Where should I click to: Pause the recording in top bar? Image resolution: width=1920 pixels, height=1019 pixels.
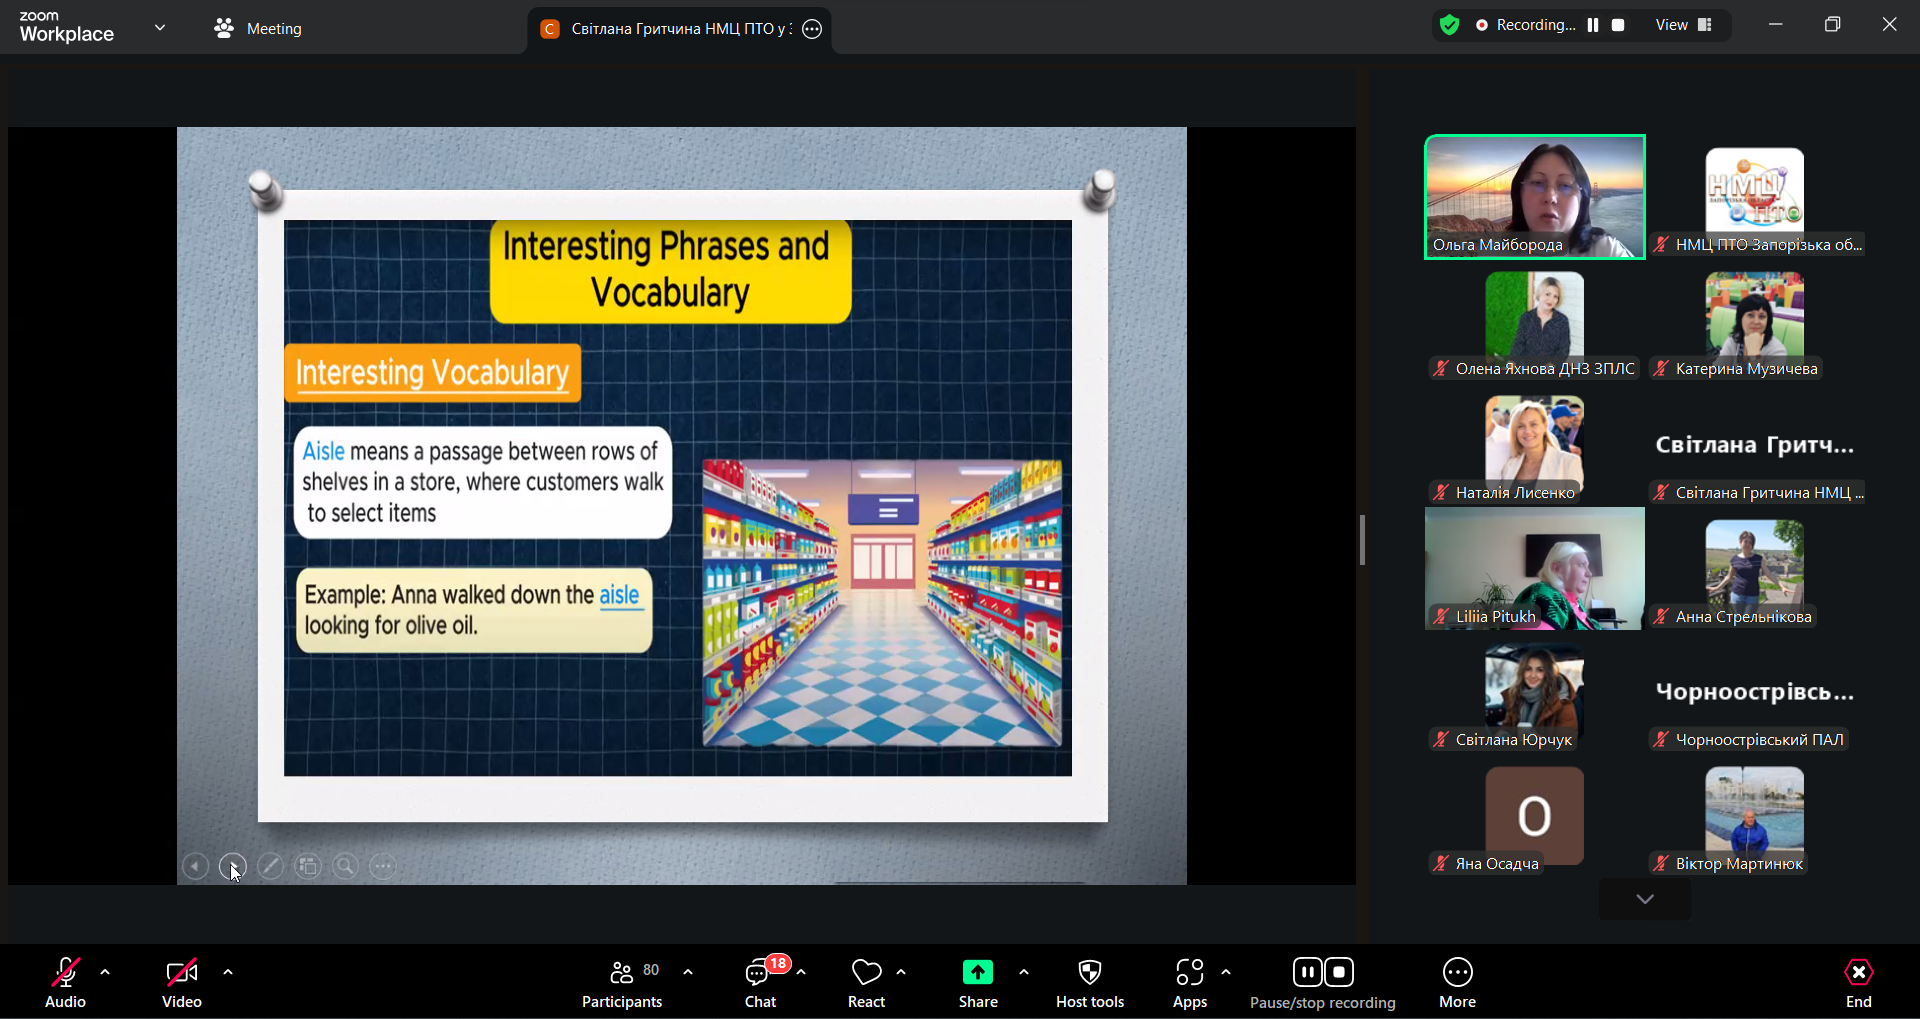pos(1593,26)
